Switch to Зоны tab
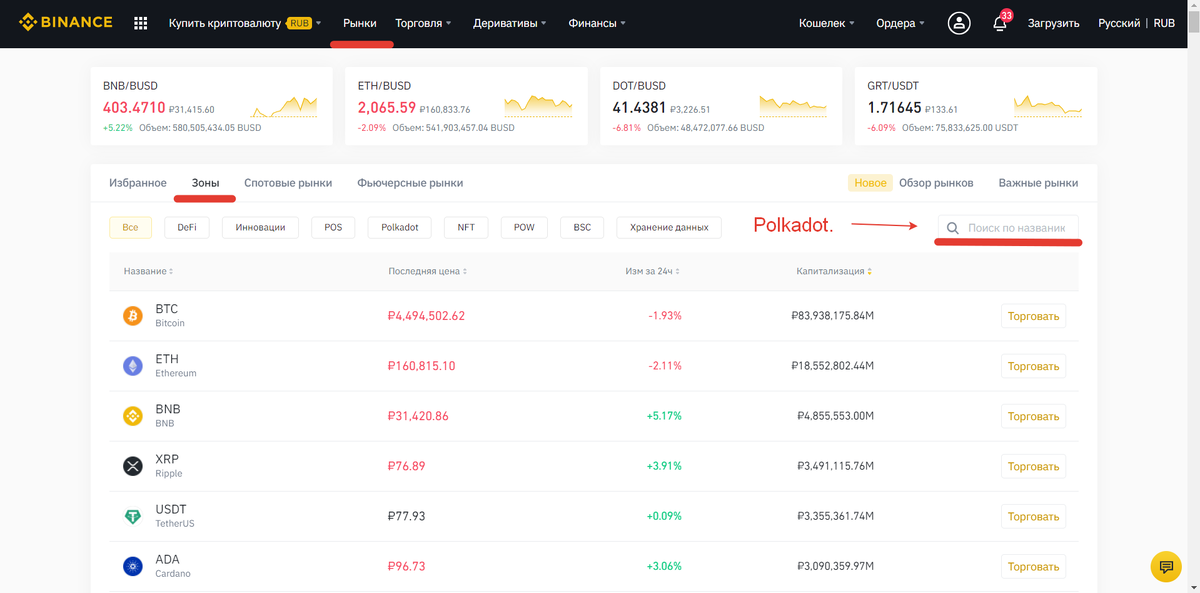 (205, 183)
